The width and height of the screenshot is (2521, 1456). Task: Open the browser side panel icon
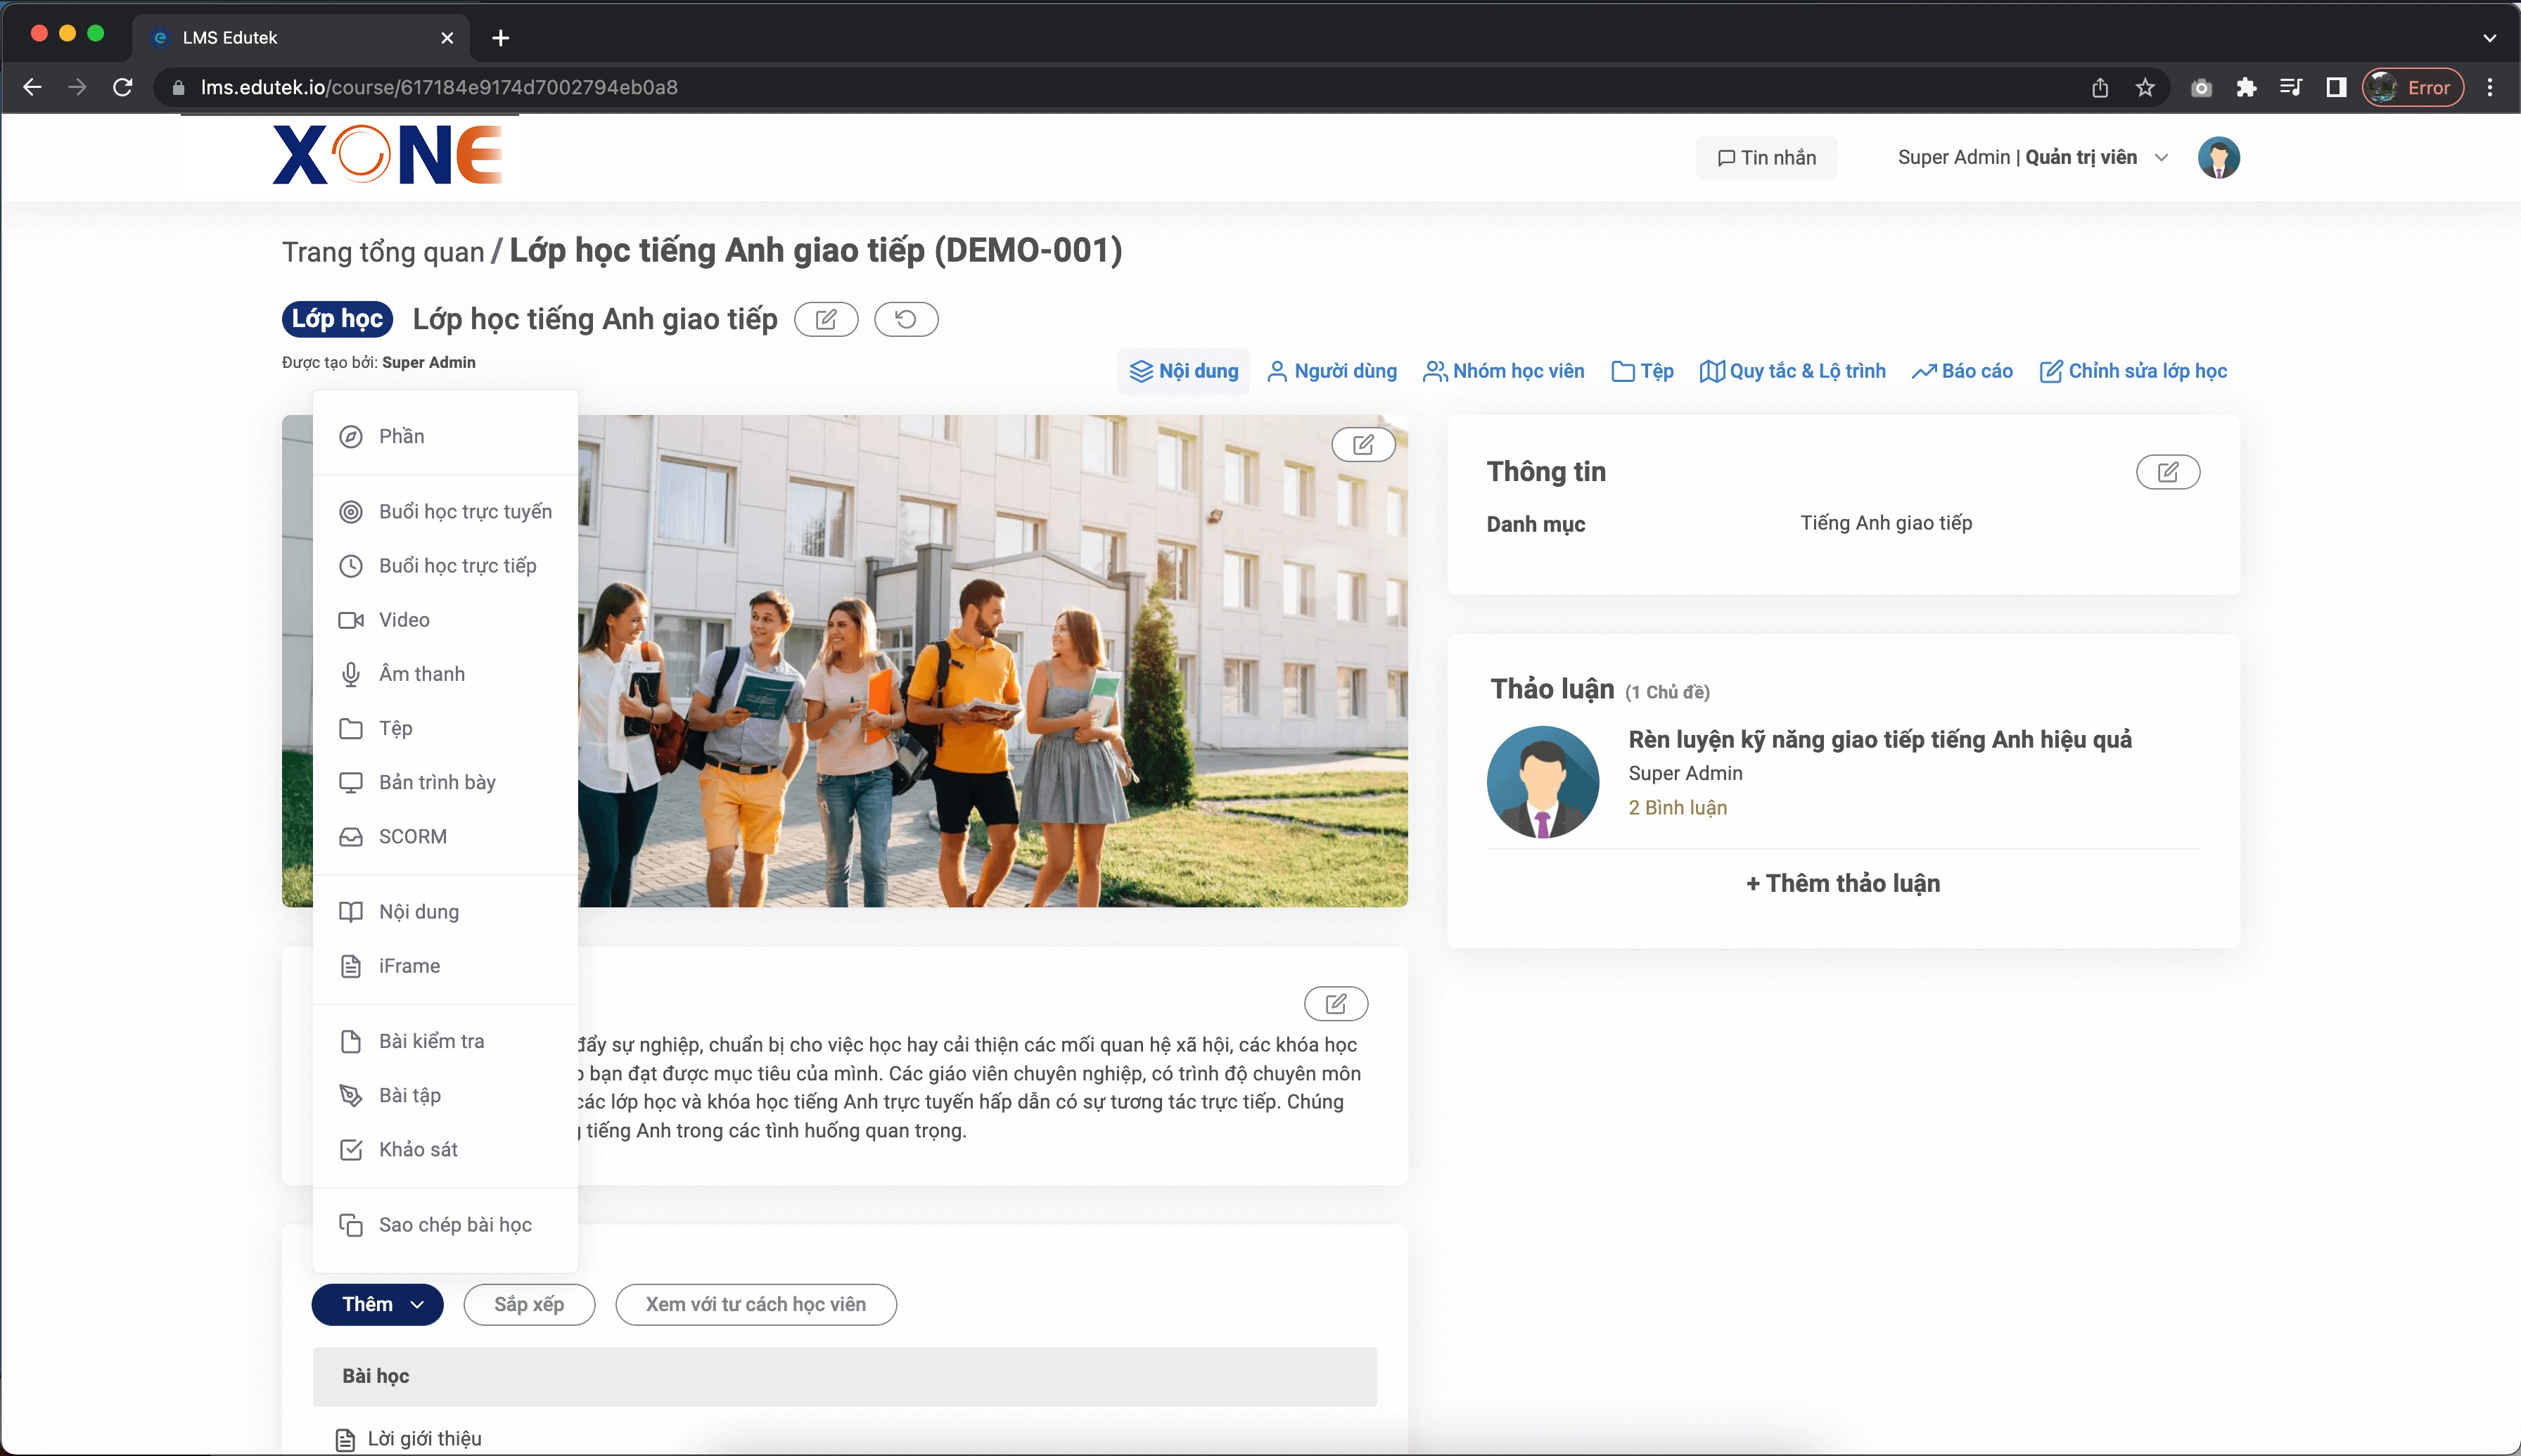coord(2336,87)
